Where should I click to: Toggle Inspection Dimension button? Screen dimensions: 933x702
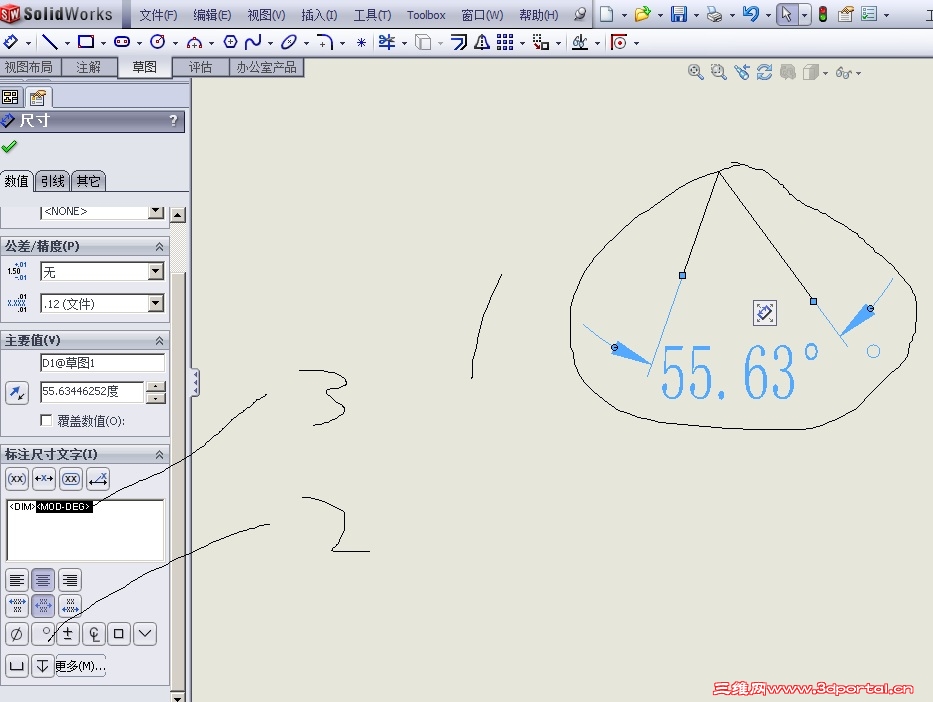point(71,479)
